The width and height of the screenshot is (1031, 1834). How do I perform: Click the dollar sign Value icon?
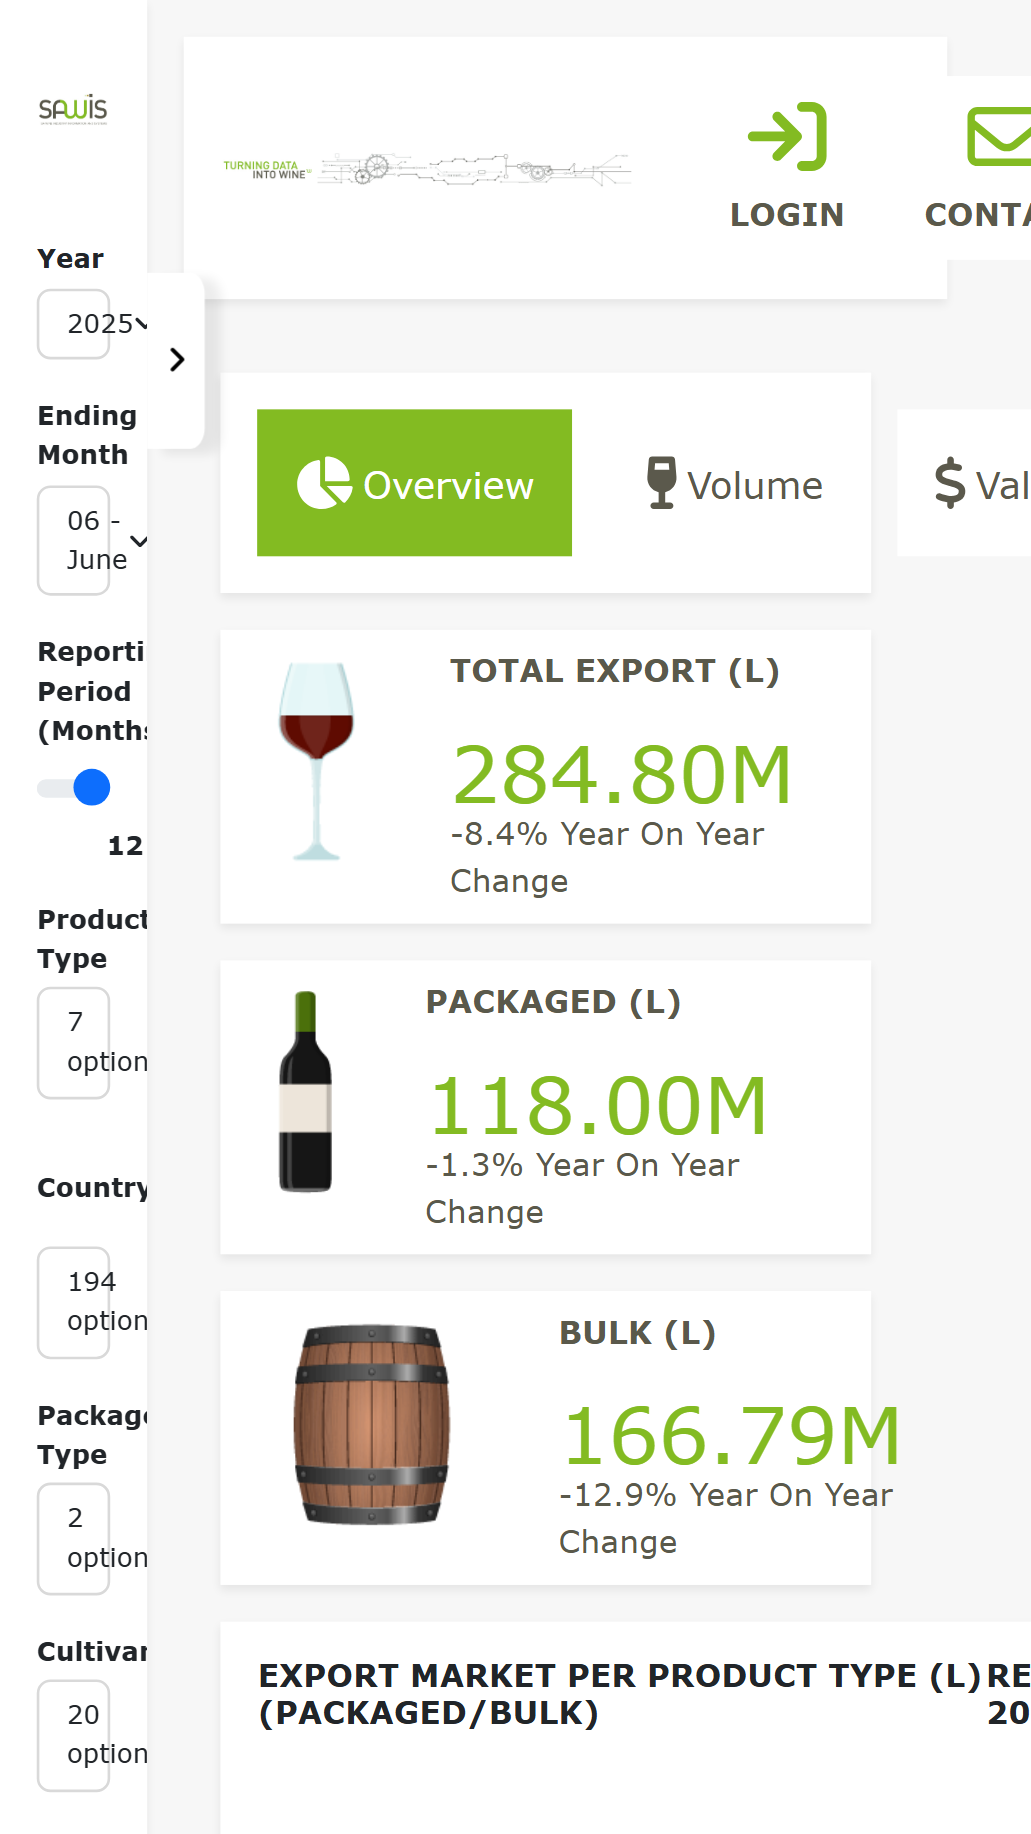[949, 483]
